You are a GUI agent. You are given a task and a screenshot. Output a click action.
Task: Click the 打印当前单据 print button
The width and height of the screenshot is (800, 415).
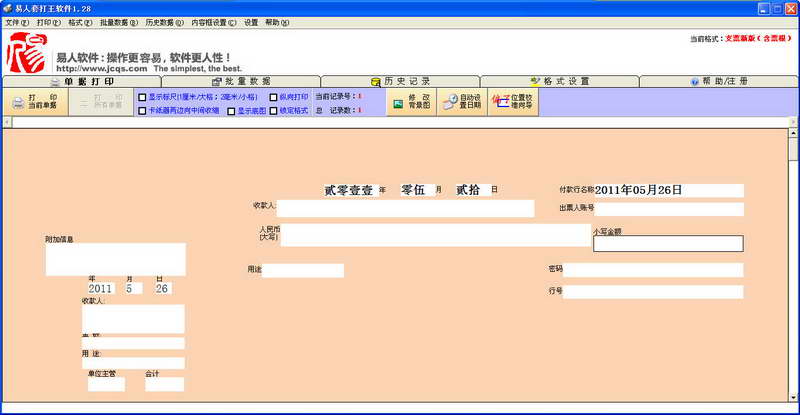[x=35, y=102]
